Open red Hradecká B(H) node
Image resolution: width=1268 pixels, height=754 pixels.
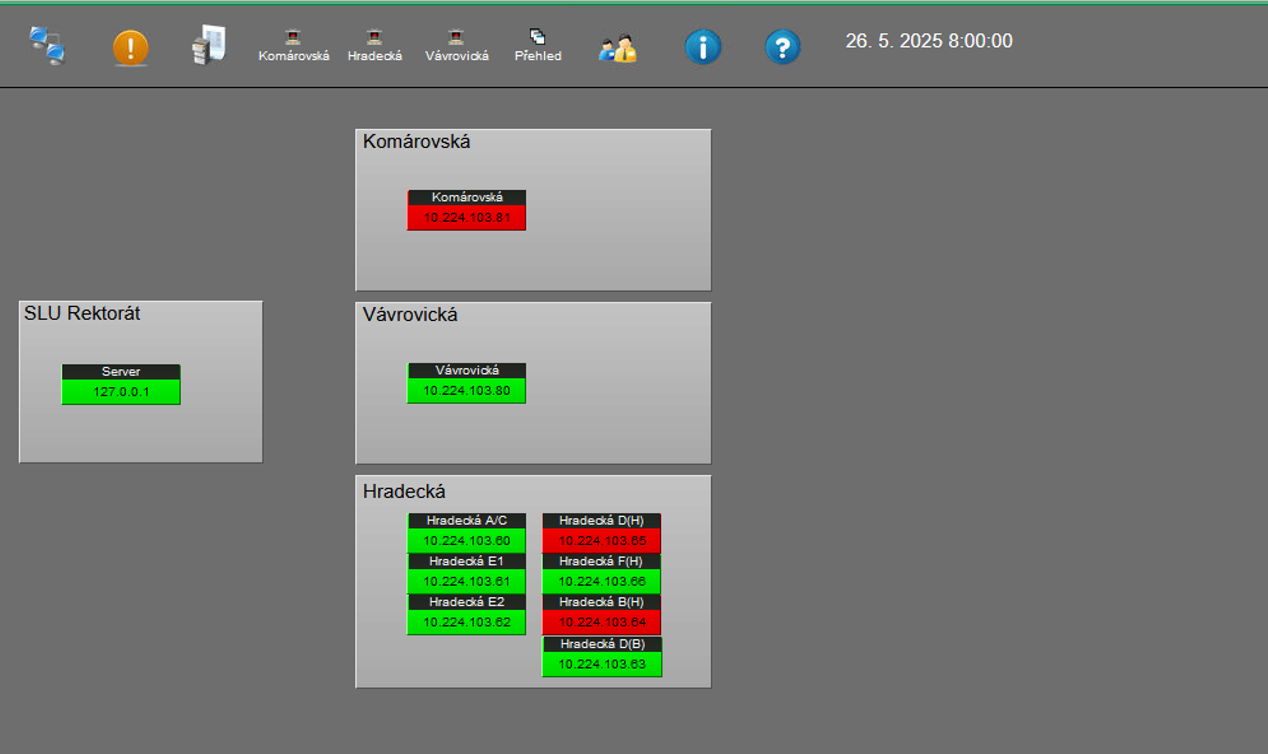tap(601, 614)
